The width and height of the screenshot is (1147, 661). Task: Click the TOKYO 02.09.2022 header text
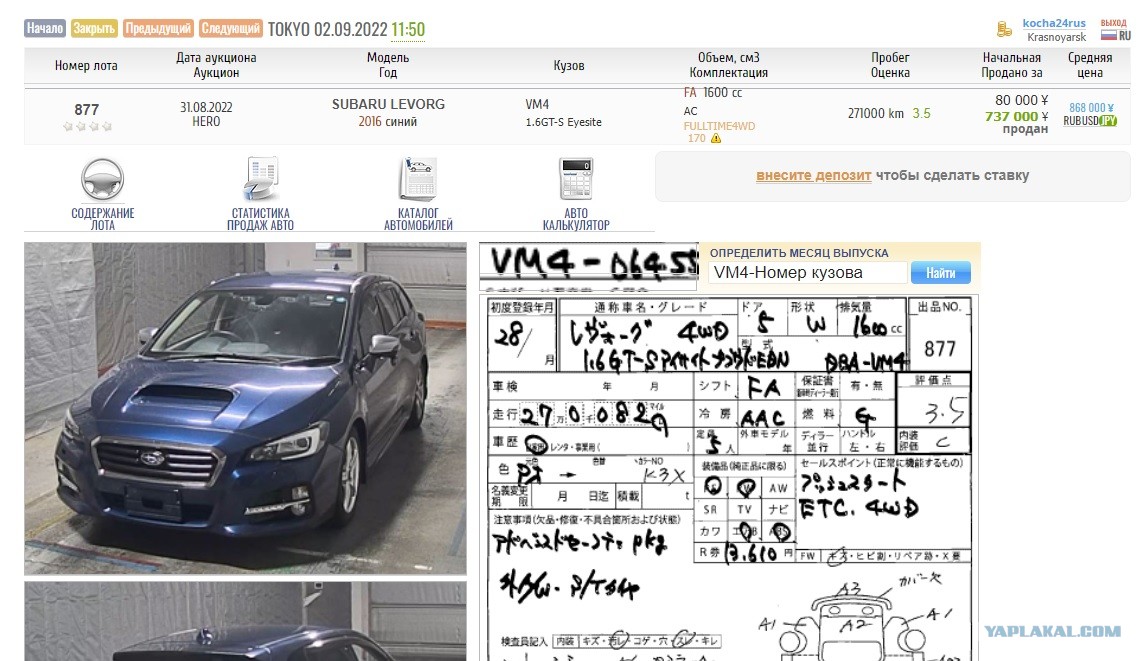[x=327, y=29]
